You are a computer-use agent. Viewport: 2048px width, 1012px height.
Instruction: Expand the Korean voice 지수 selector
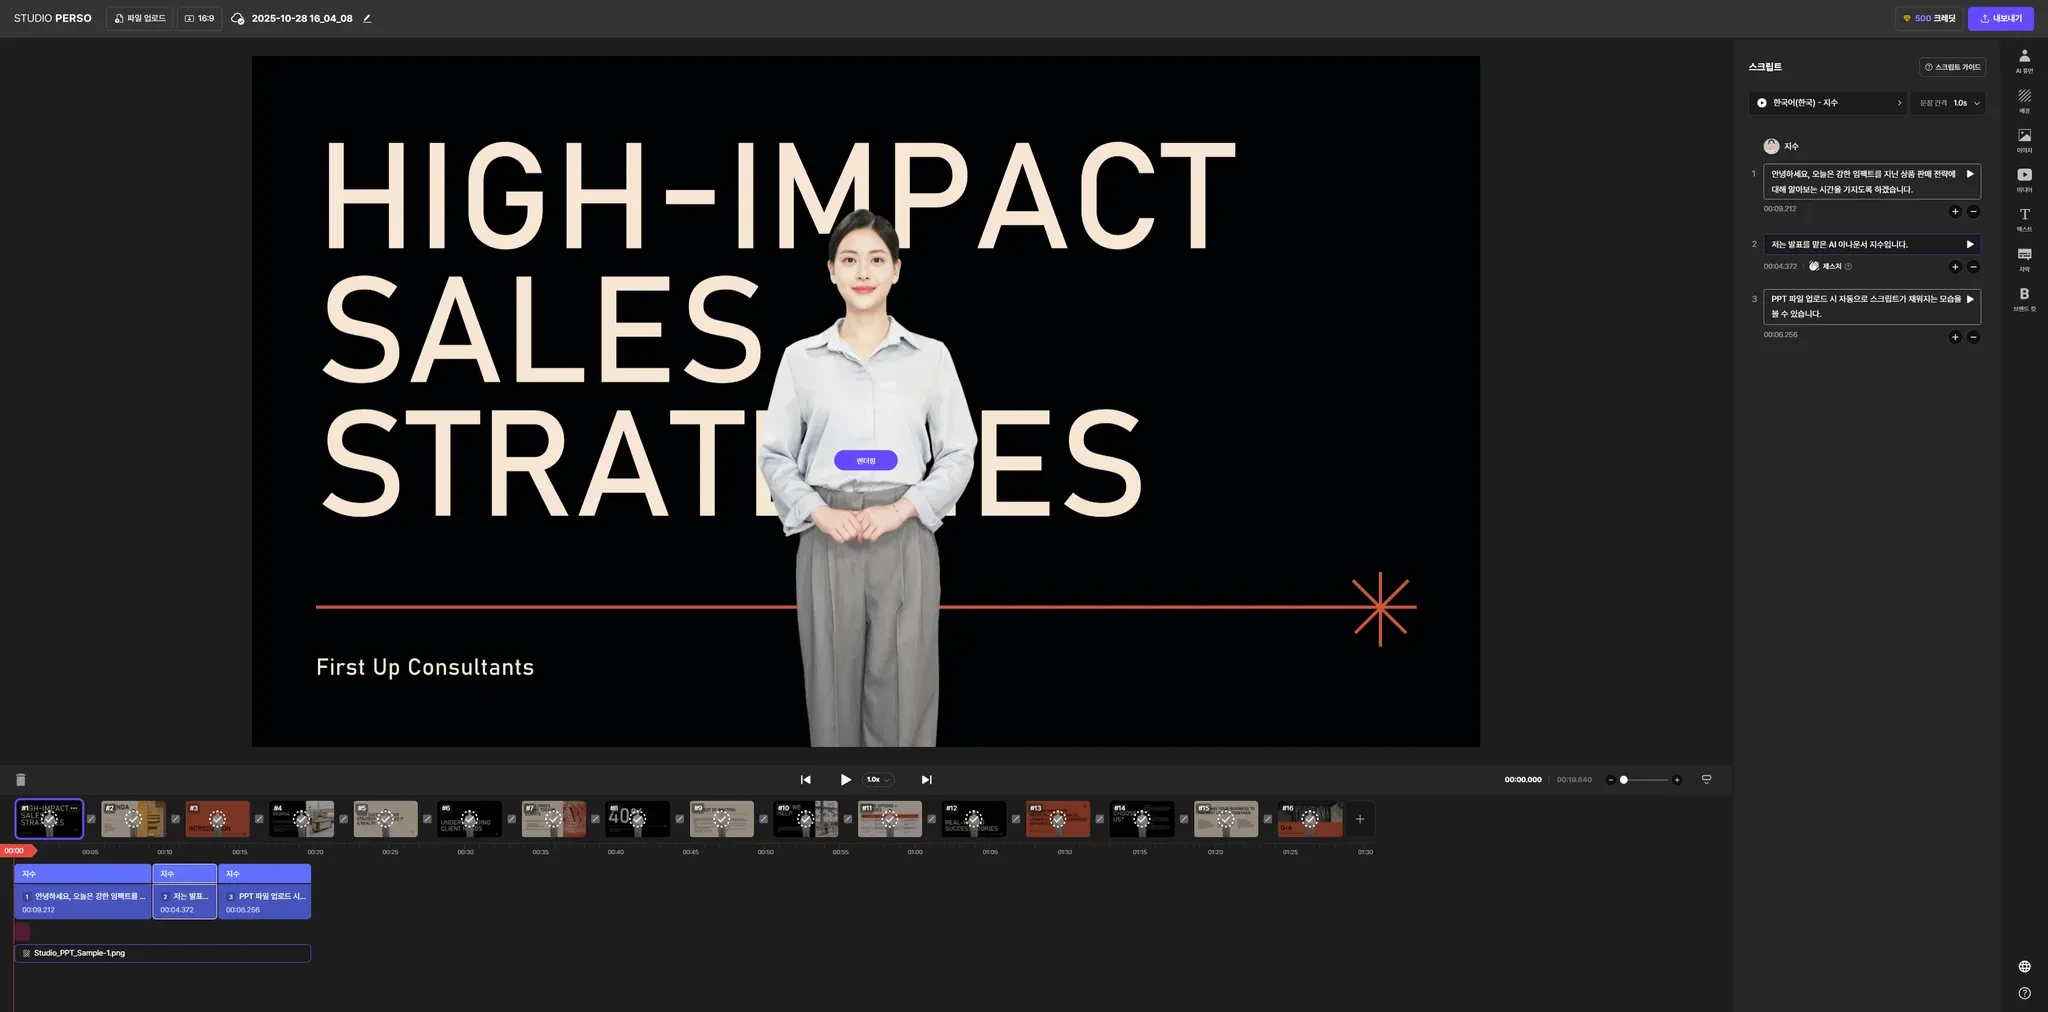point(1828,103)
